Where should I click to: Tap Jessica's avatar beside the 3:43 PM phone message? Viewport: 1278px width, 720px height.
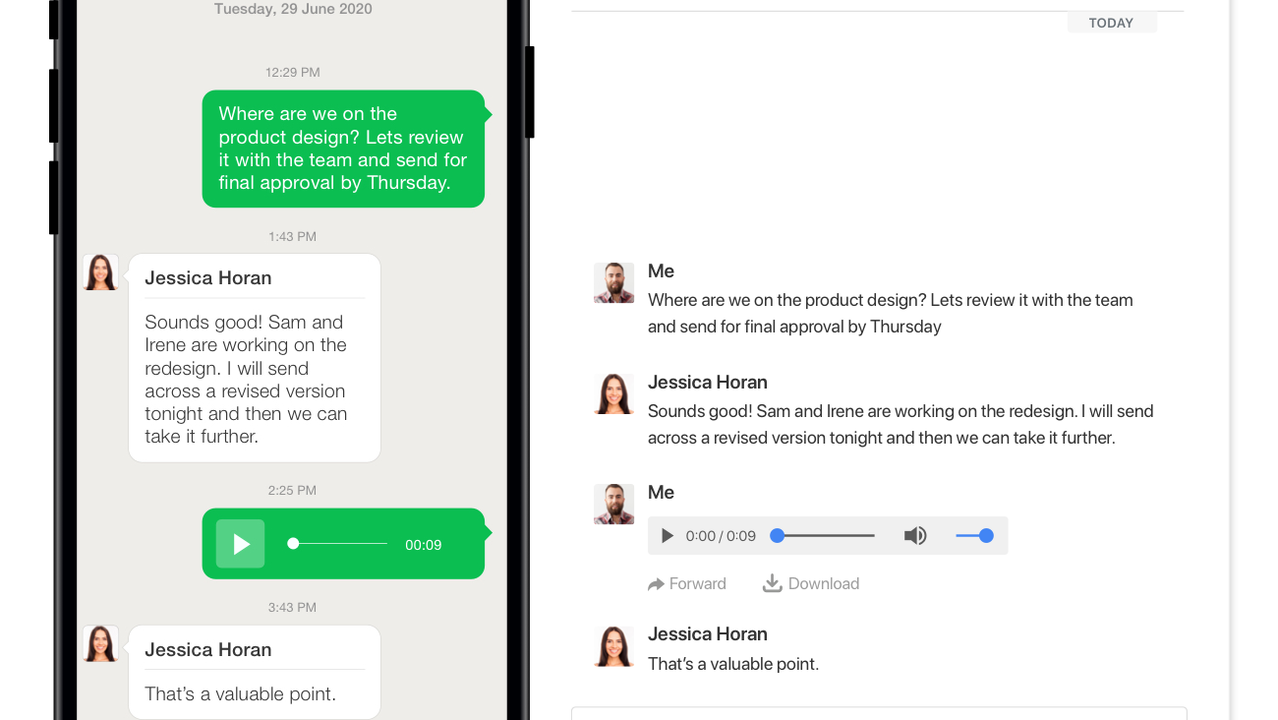coord(100,644)
